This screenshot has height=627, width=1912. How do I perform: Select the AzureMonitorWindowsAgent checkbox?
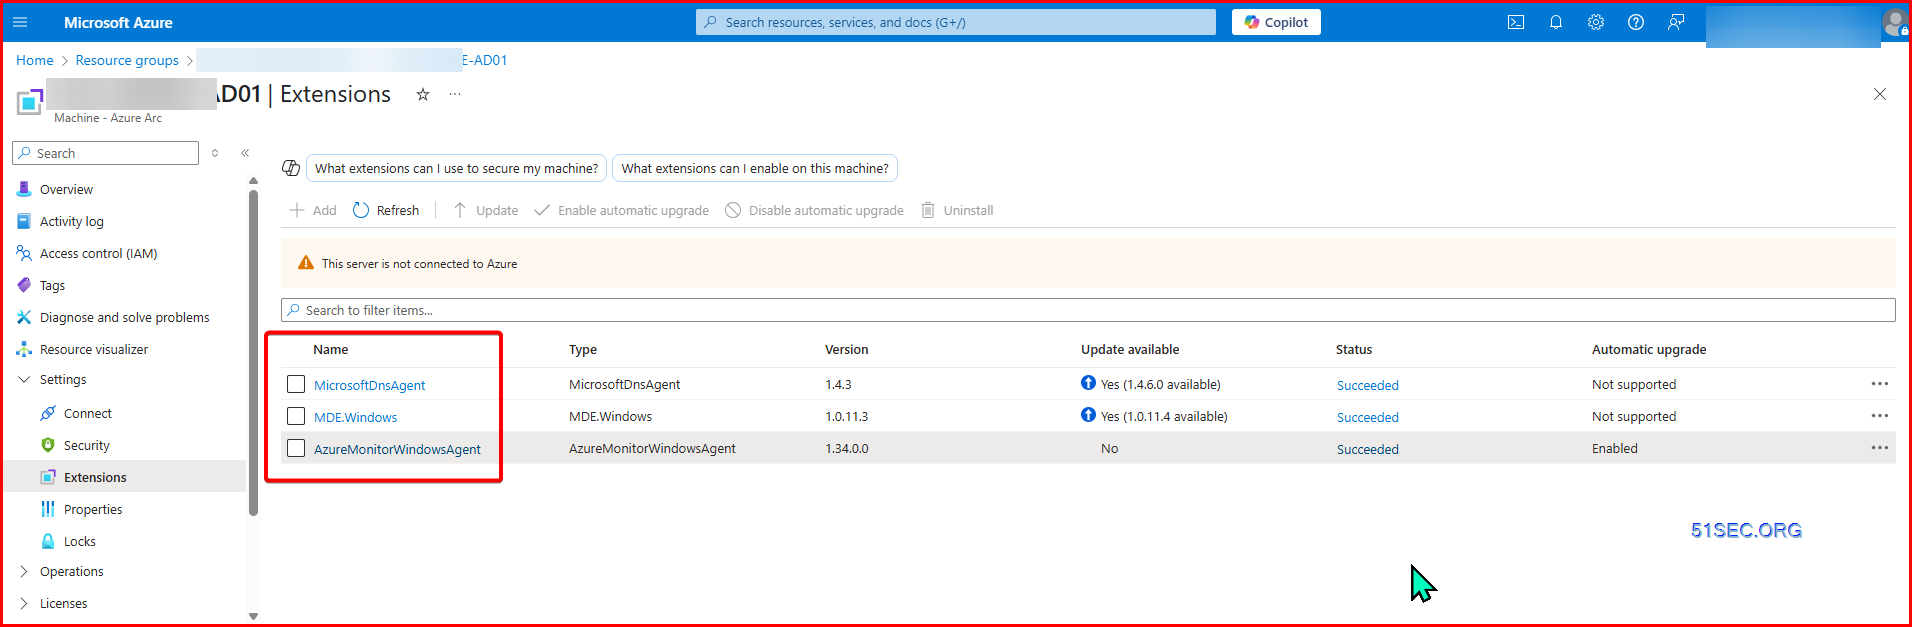[296, 448]
